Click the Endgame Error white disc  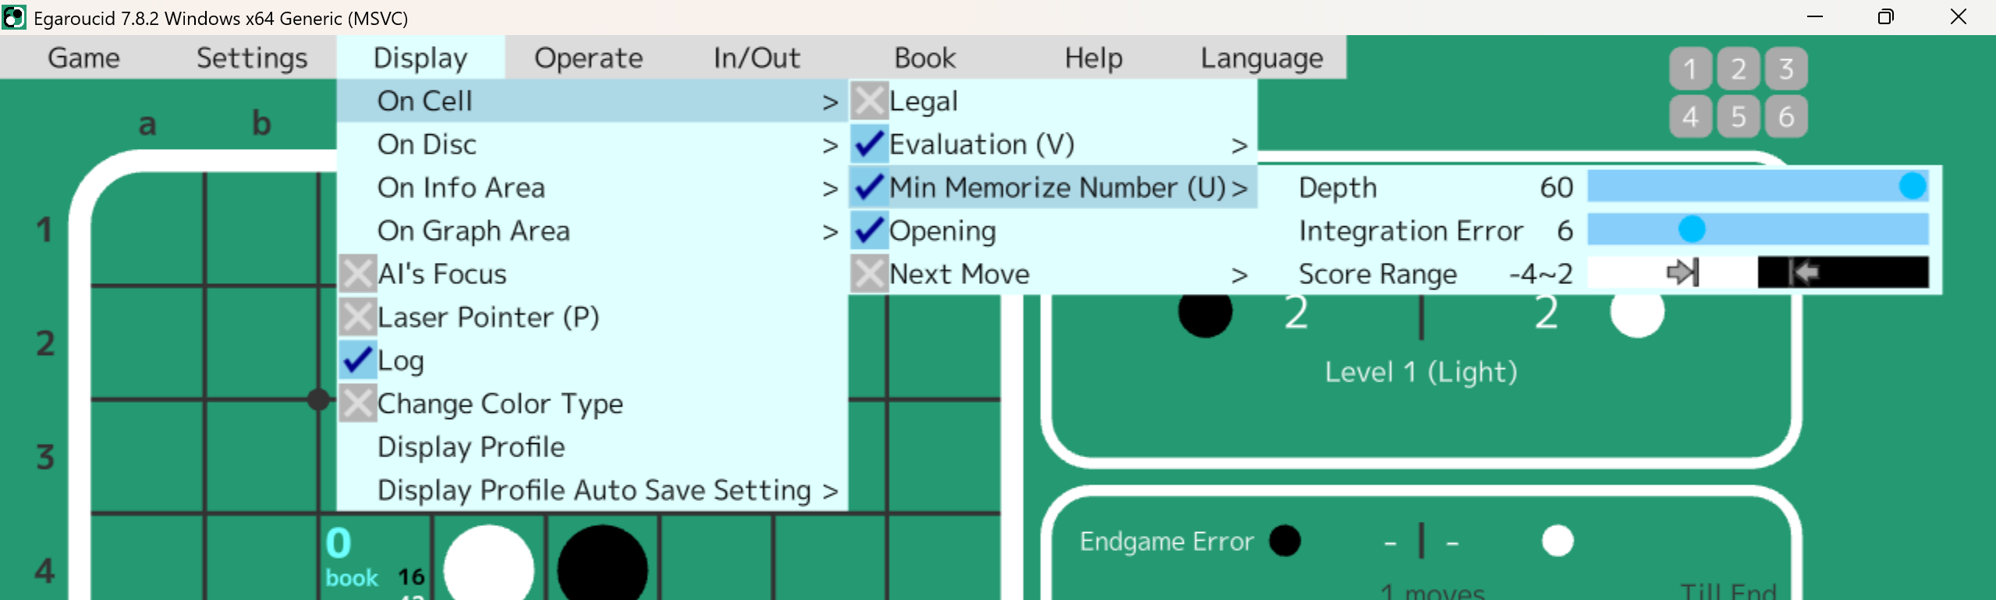click(x=1557, y=541)
